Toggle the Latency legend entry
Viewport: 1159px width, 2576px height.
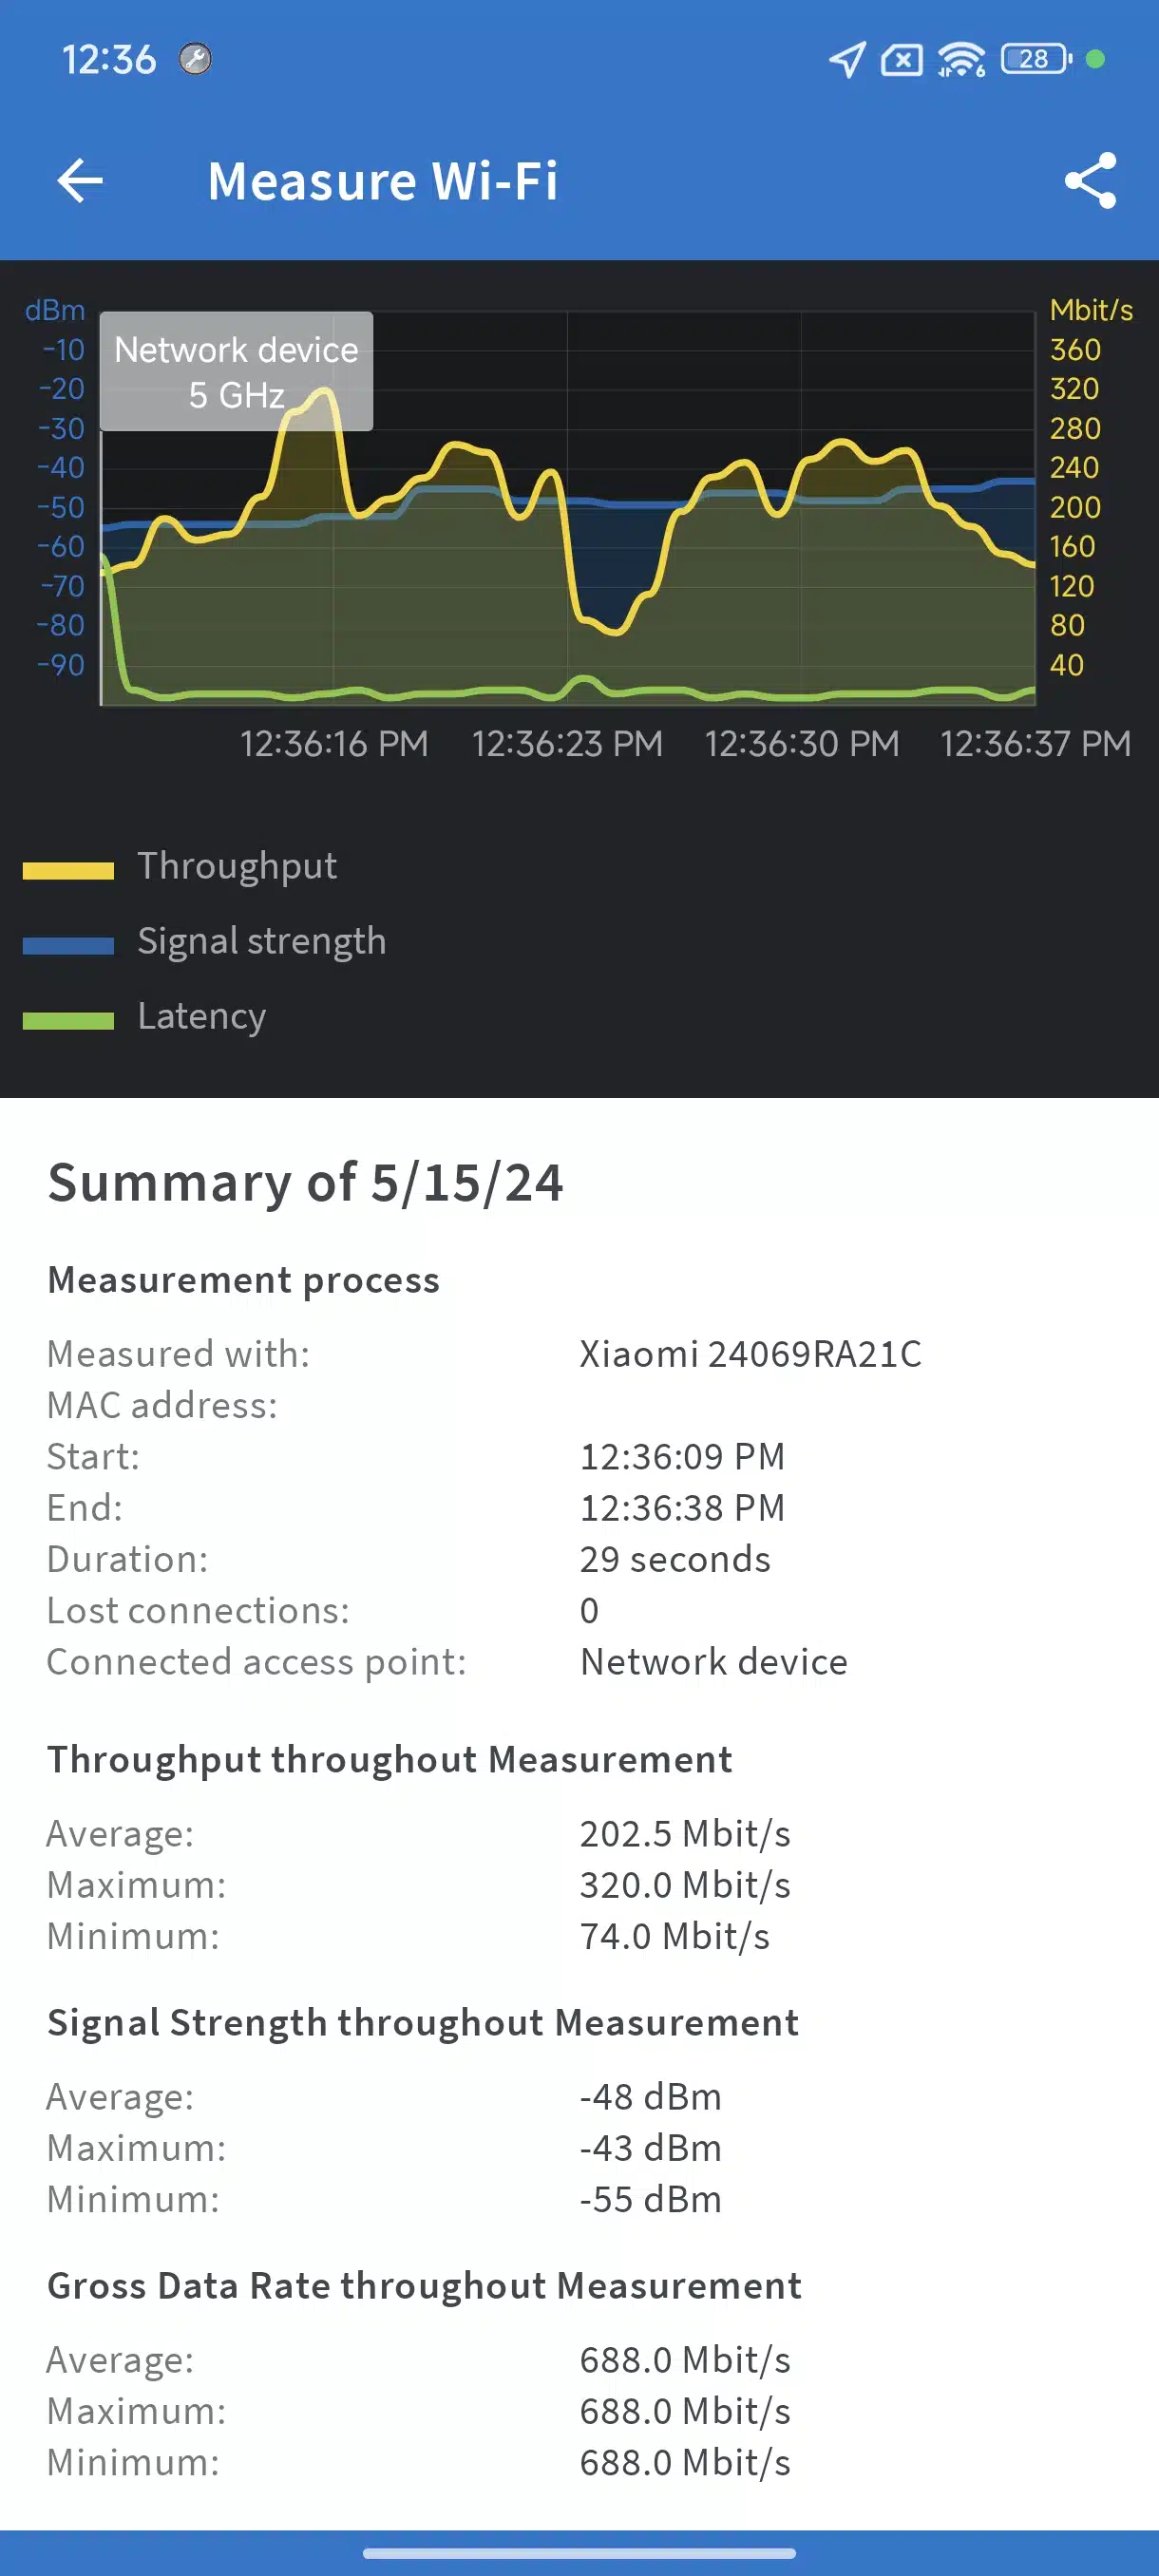144,1016
